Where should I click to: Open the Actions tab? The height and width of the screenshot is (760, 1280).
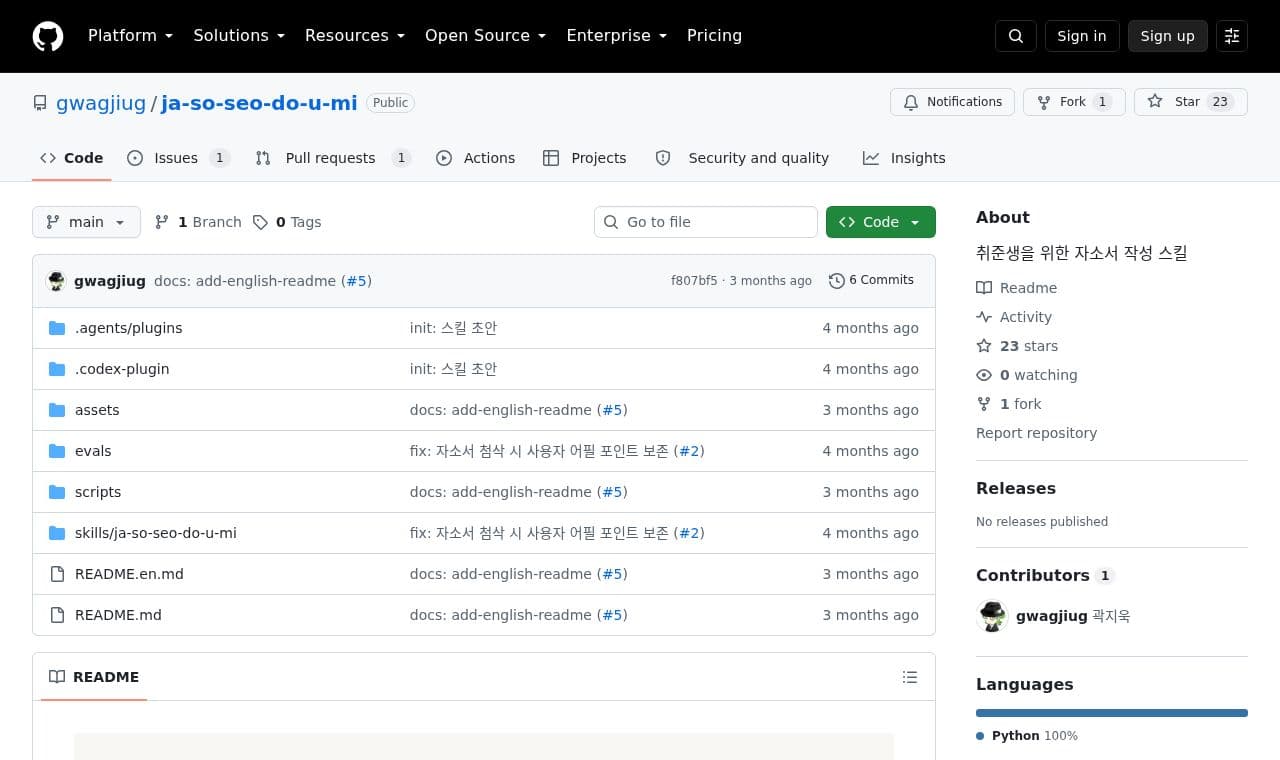[x=476, y=158]
